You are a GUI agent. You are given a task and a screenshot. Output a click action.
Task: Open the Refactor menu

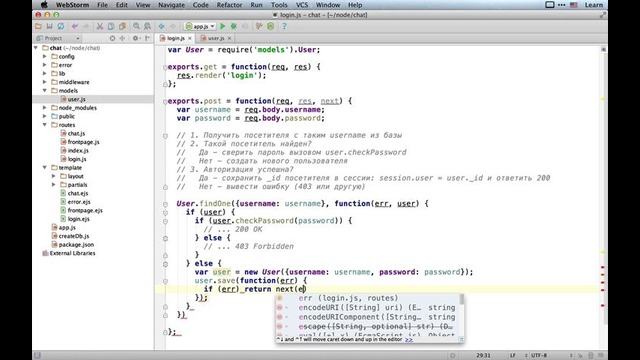click(x=229, y=5)
